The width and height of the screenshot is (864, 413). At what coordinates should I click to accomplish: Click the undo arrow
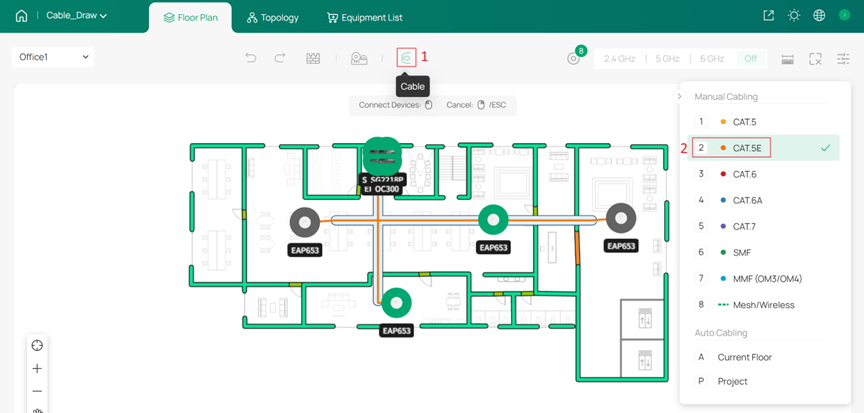[x=251, y=58]
